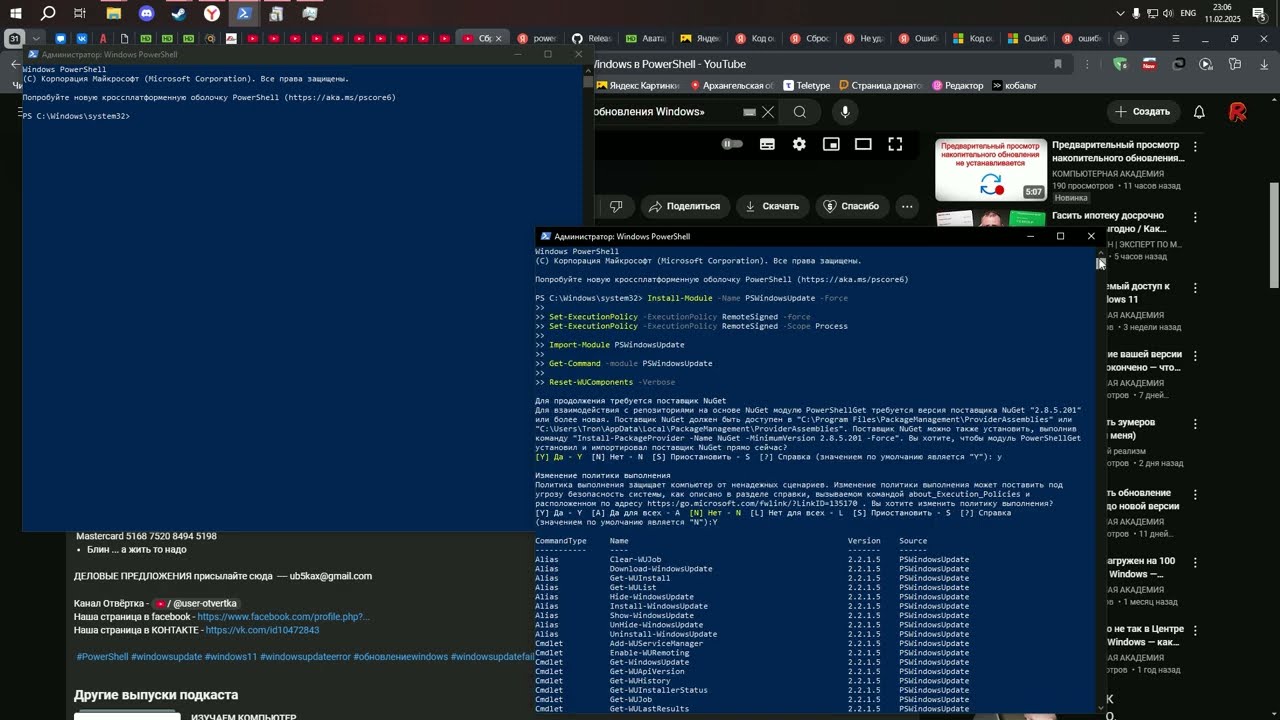
Task: Enter fullscreen in the YouTube player
Action: (895, 144)
